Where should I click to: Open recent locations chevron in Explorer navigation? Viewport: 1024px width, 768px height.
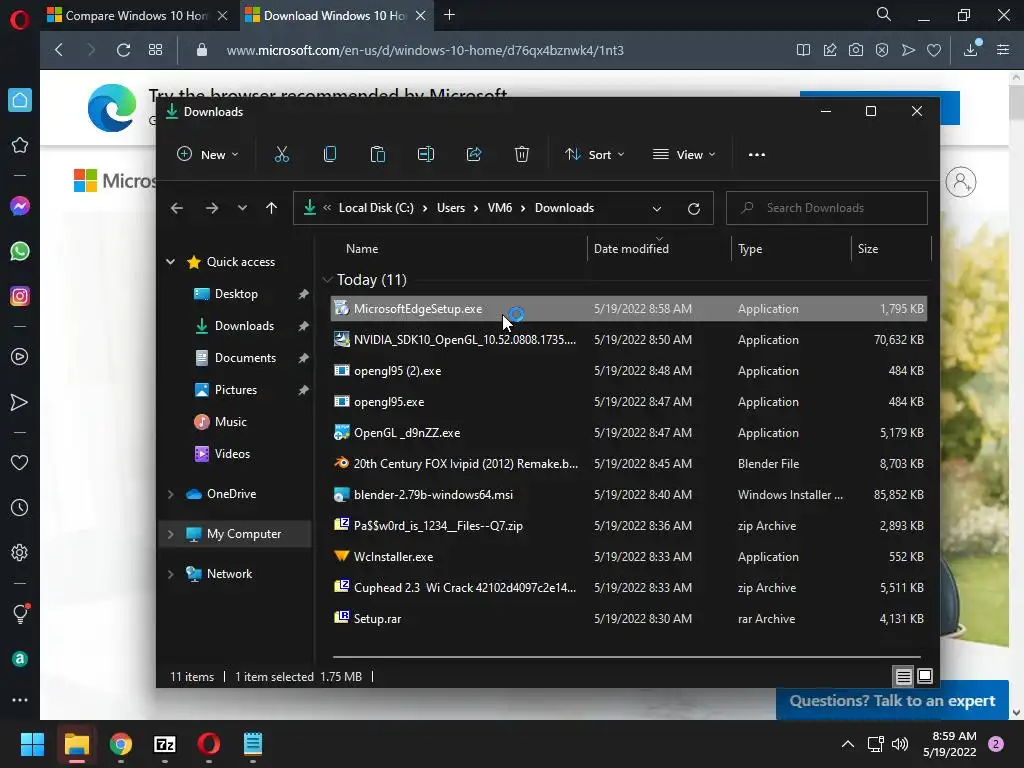(x=242, y=208)
